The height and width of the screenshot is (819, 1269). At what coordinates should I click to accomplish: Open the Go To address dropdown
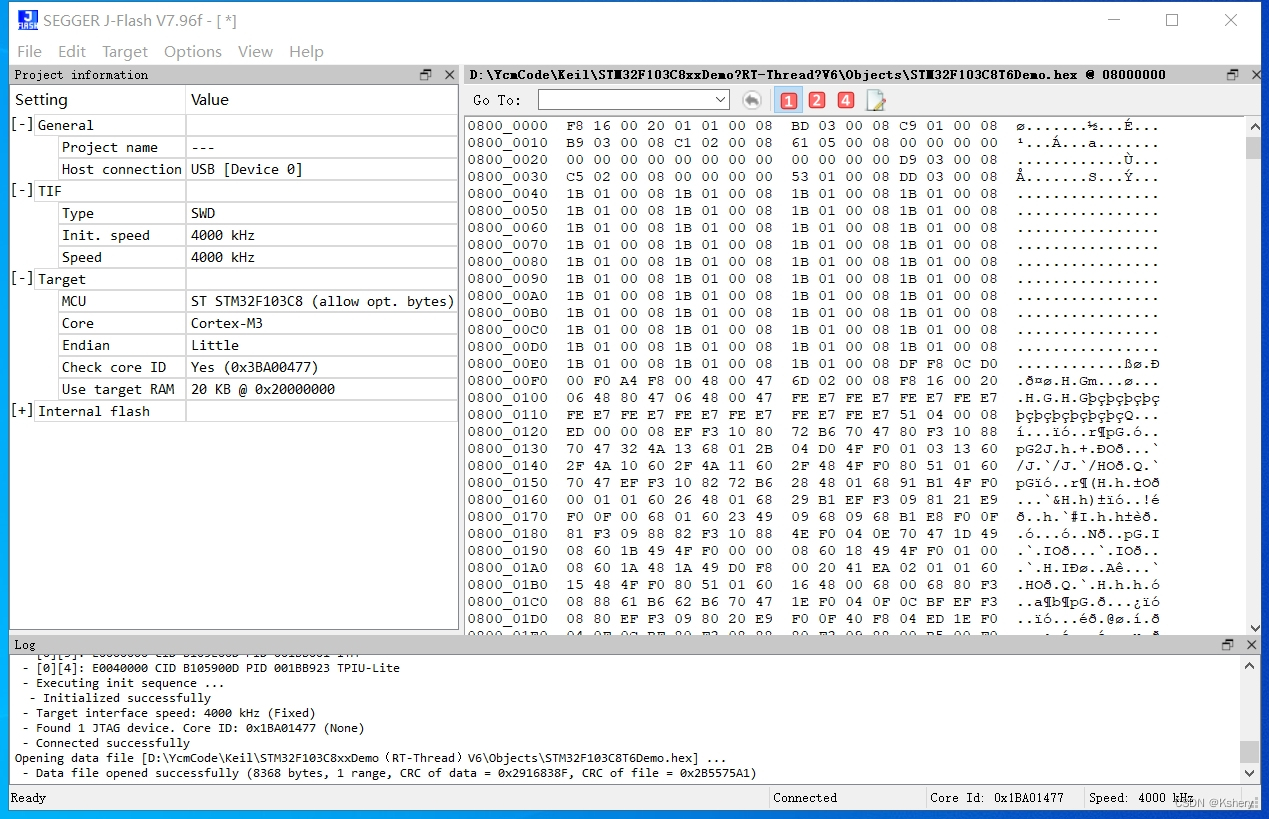click(721, 100)
